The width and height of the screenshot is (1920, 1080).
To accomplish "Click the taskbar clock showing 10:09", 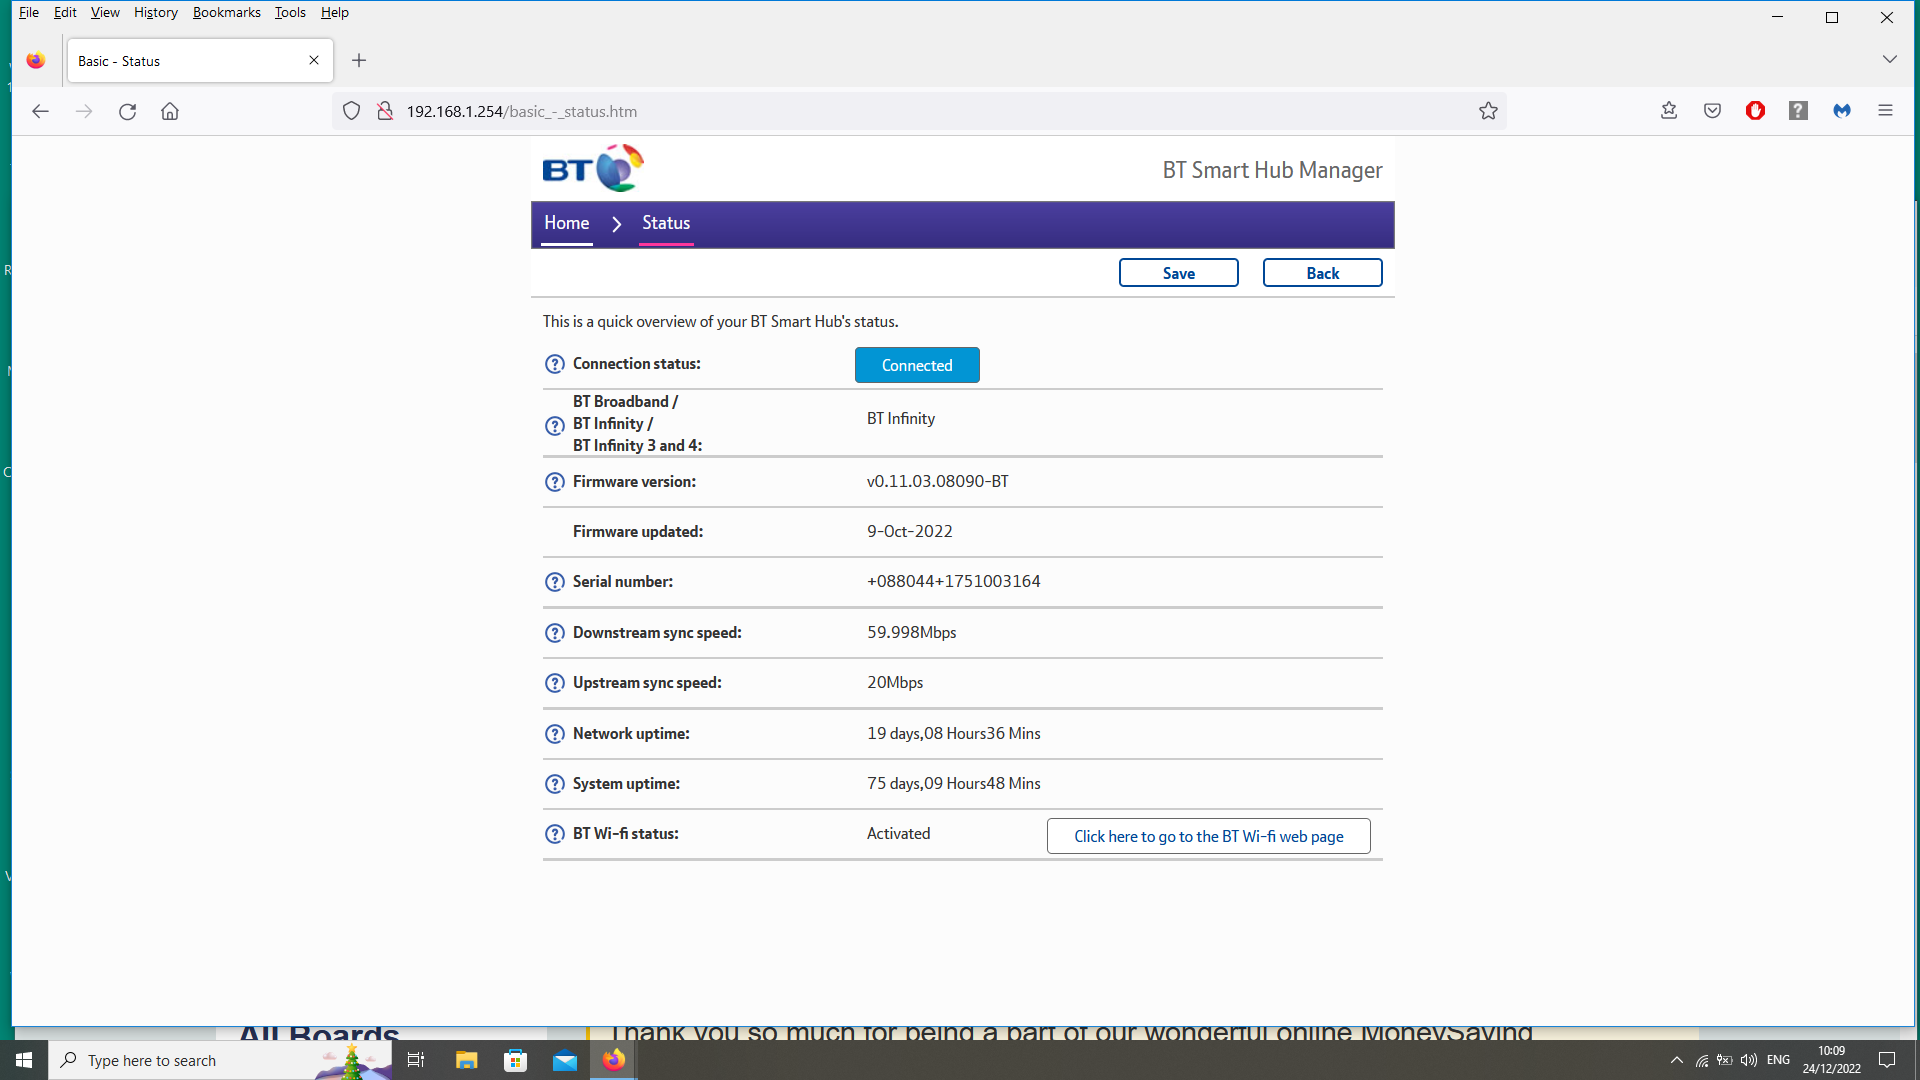I will [1831, 1060].
